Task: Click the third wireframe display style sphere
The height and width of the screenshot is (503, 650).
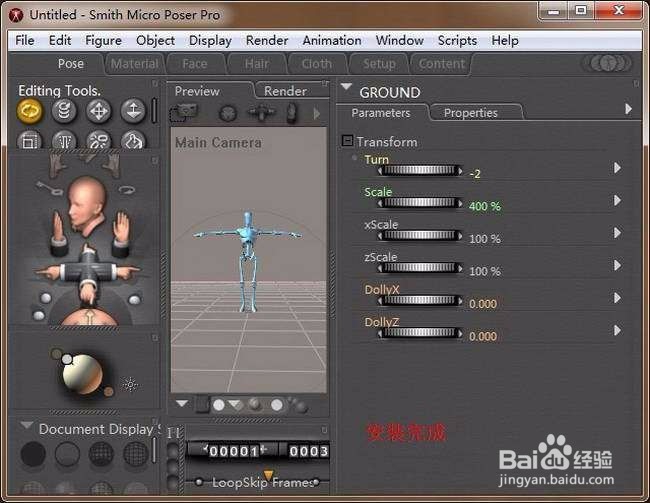Action: [101, 454]
